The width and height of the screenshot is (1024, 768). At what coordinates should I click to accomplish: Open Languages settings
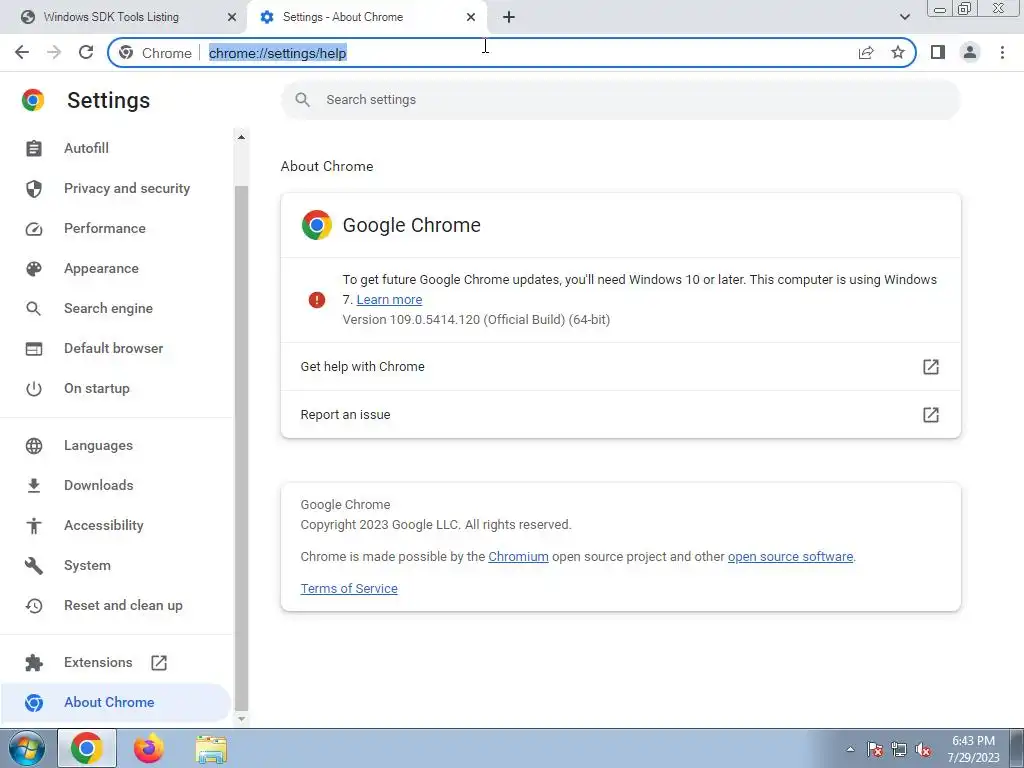pyautogui.click(x=98, y=445)
